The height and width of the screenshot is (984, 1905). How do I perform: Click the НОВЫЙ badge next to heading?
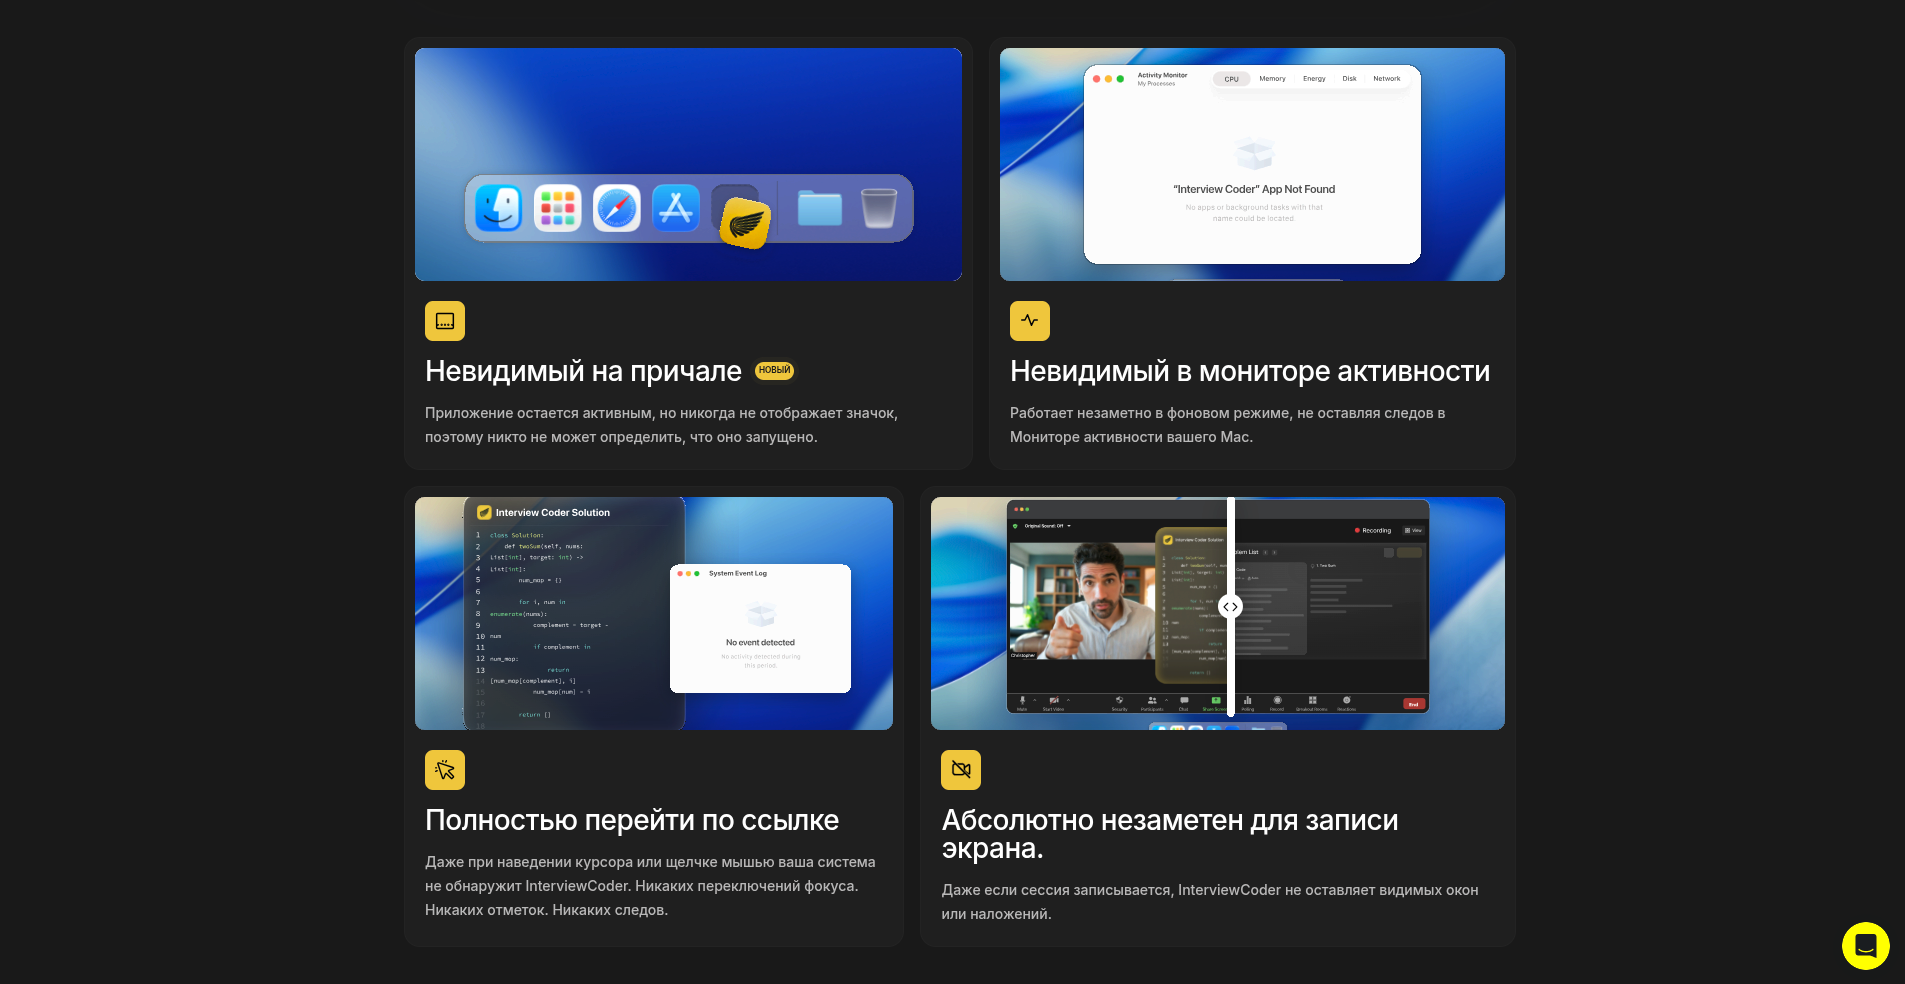pos(774,370)
